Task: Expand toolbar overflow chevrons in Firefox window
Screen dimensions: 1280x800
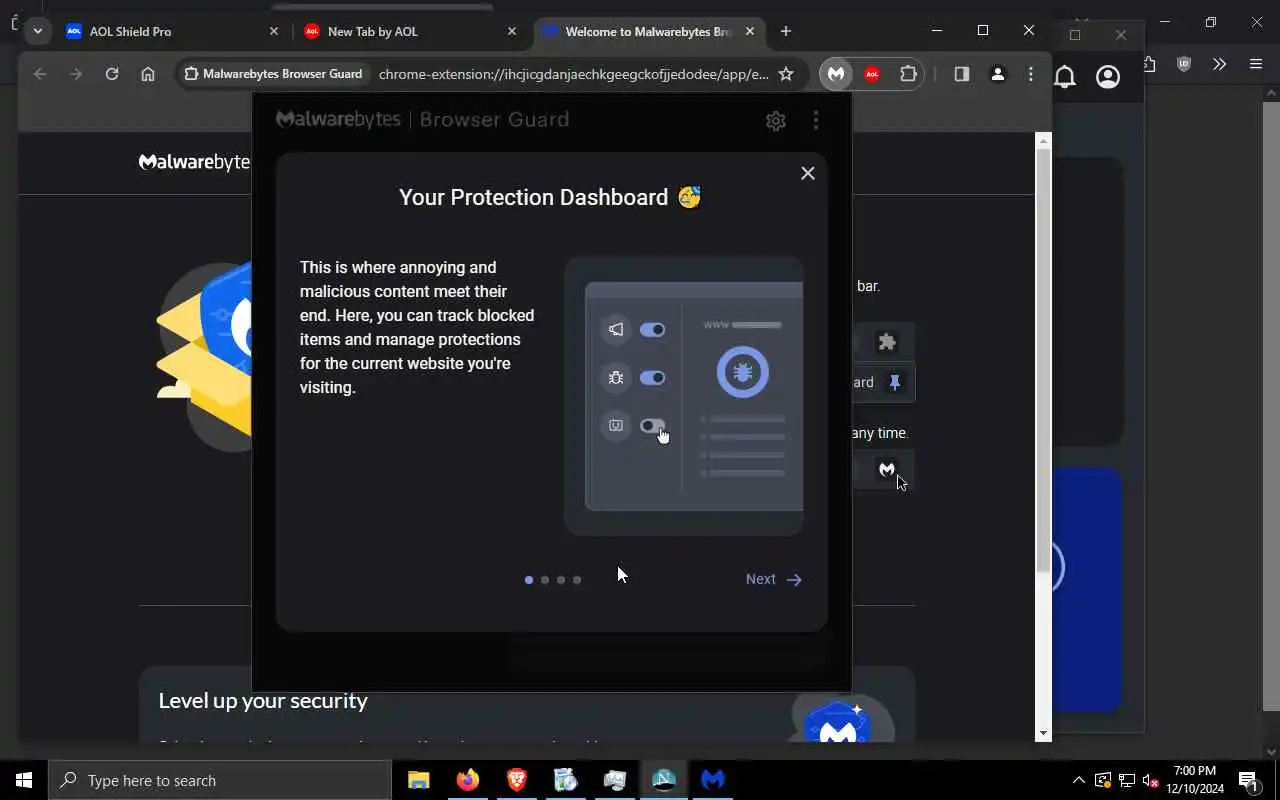Action: 1219,64
